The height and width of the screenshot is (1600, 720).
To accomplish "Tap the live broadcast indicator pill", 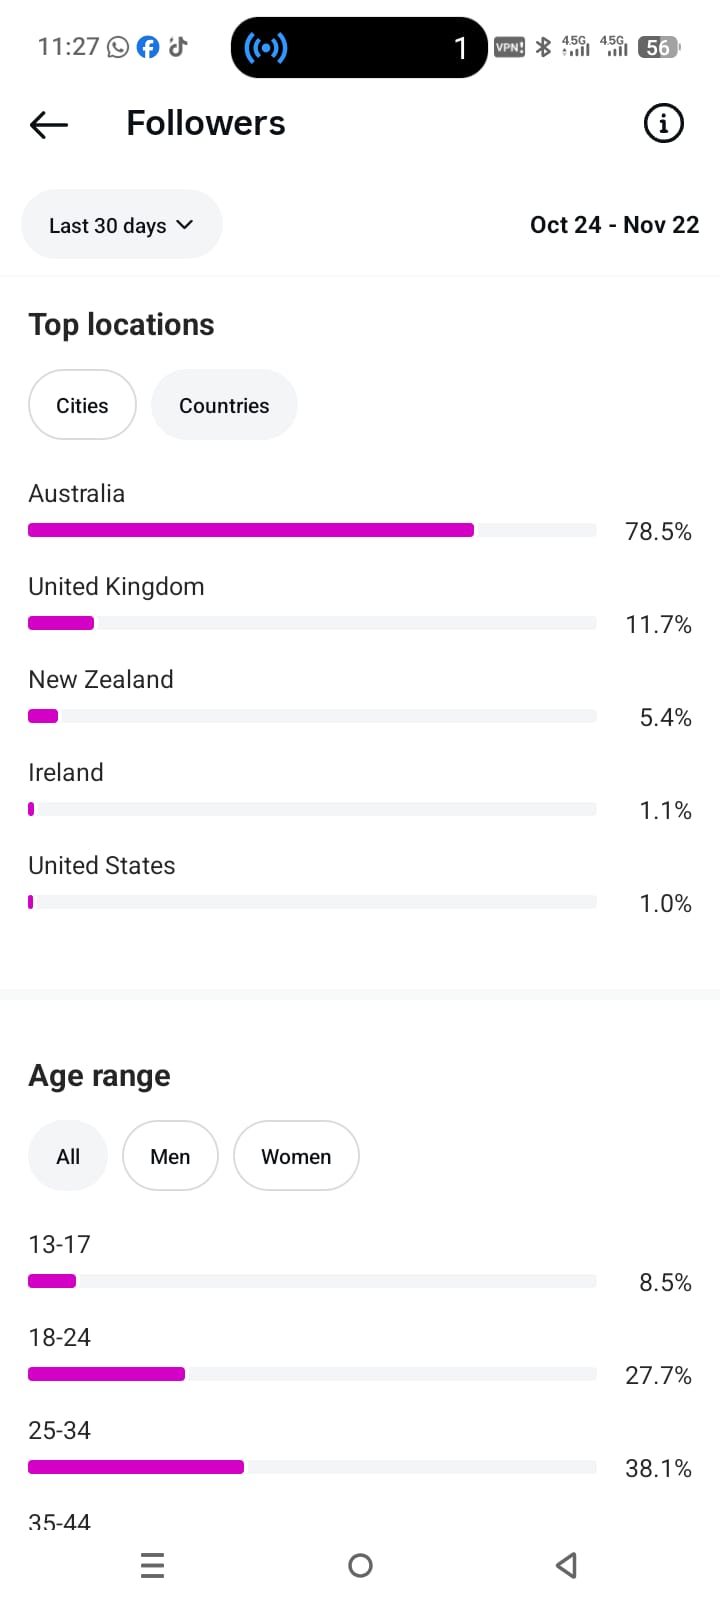I will point(359,47).
